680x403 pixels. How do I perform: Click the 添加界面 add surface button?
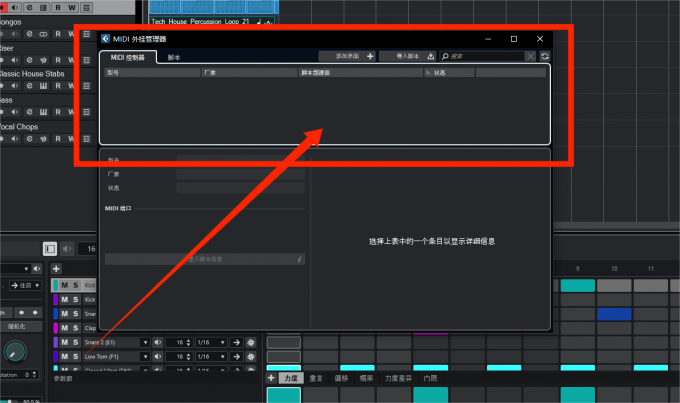click(x=347, y=56)
